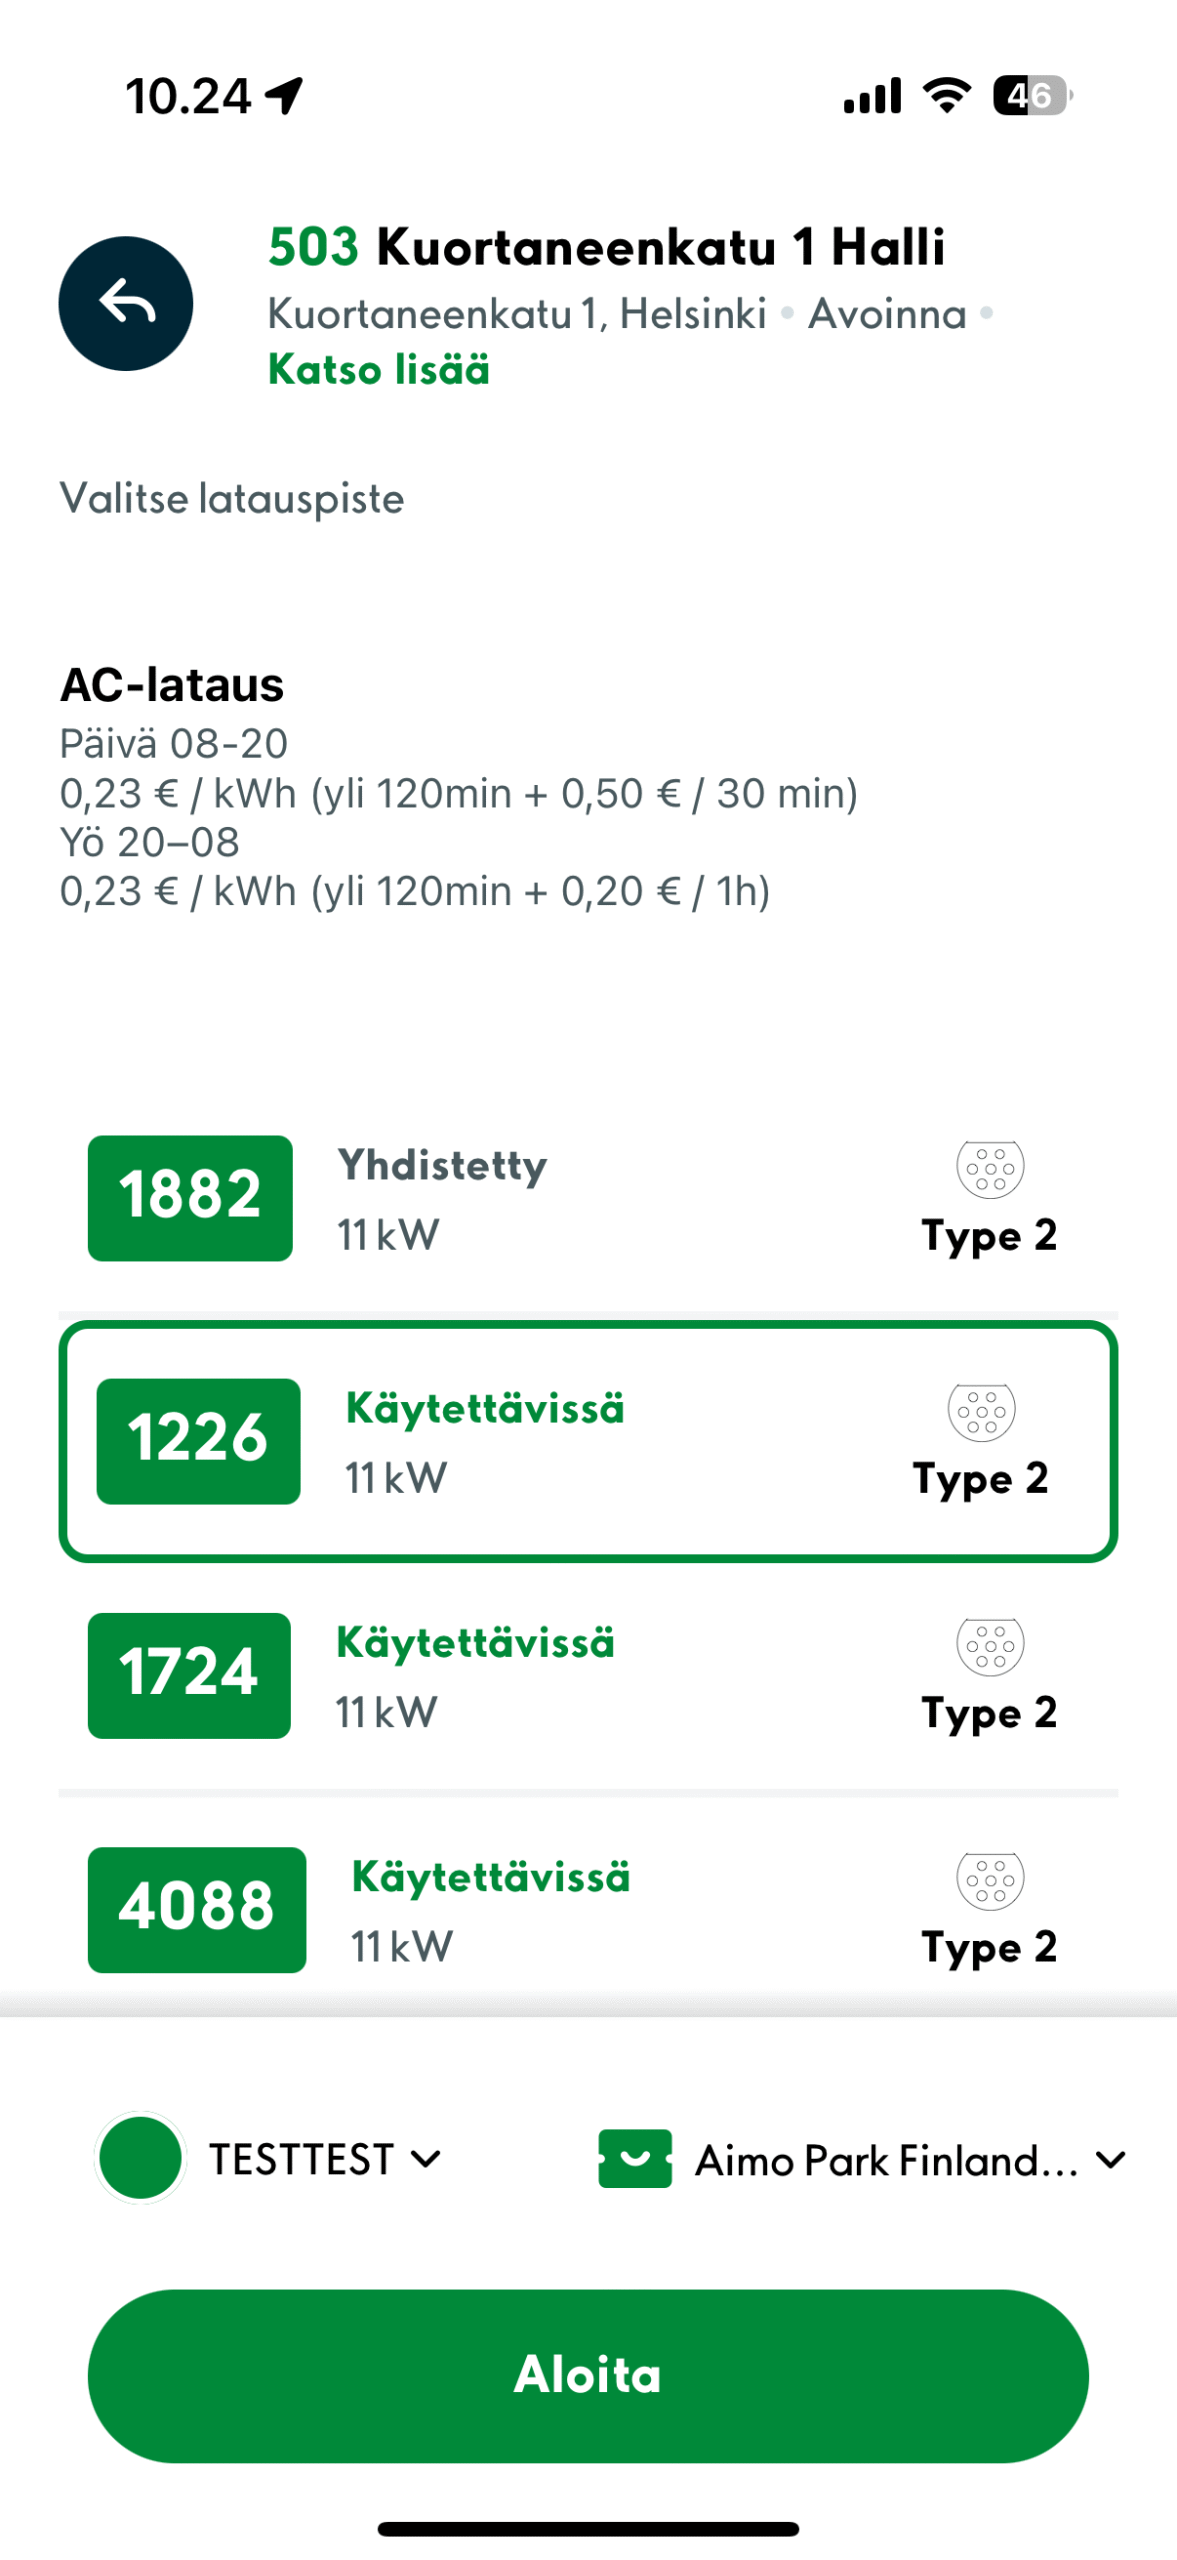Select charging point 4088
The height and width of the screenshot is (2560, 1177).
[x=588, y=1909]
